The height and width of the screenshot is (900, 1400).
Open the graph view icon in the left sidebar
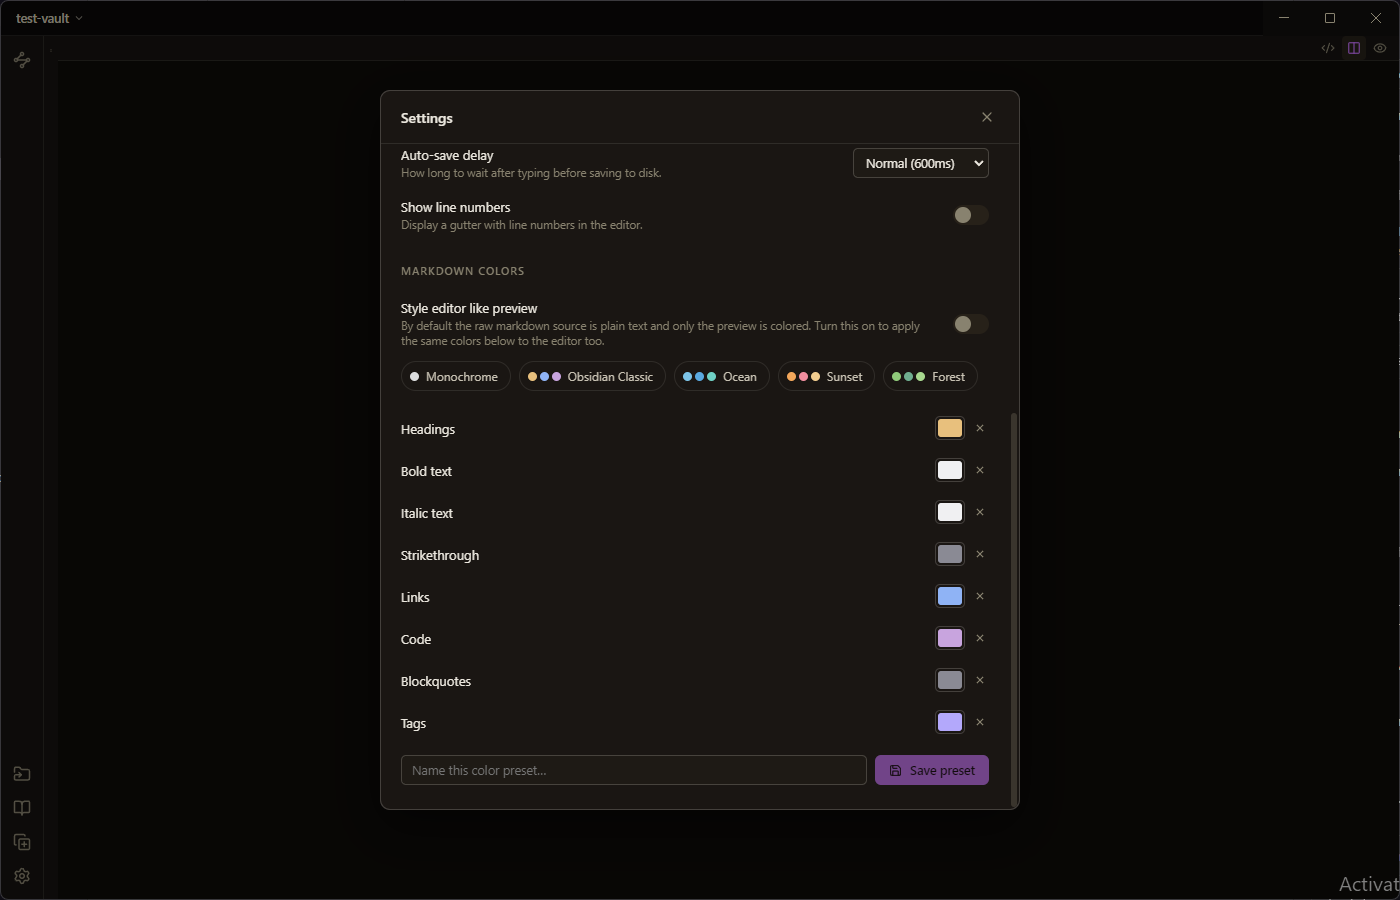tap(22, 60)
